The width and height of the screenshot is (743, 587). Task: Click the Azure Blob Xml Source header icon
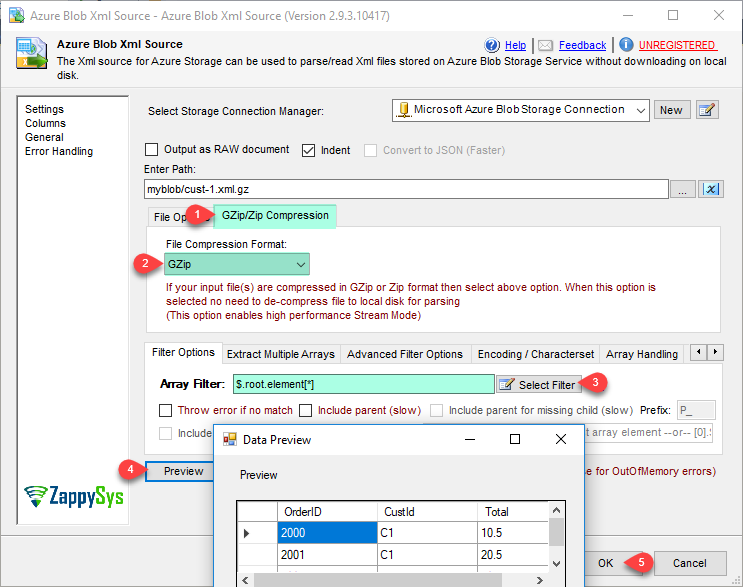click(x=31, y=54)
